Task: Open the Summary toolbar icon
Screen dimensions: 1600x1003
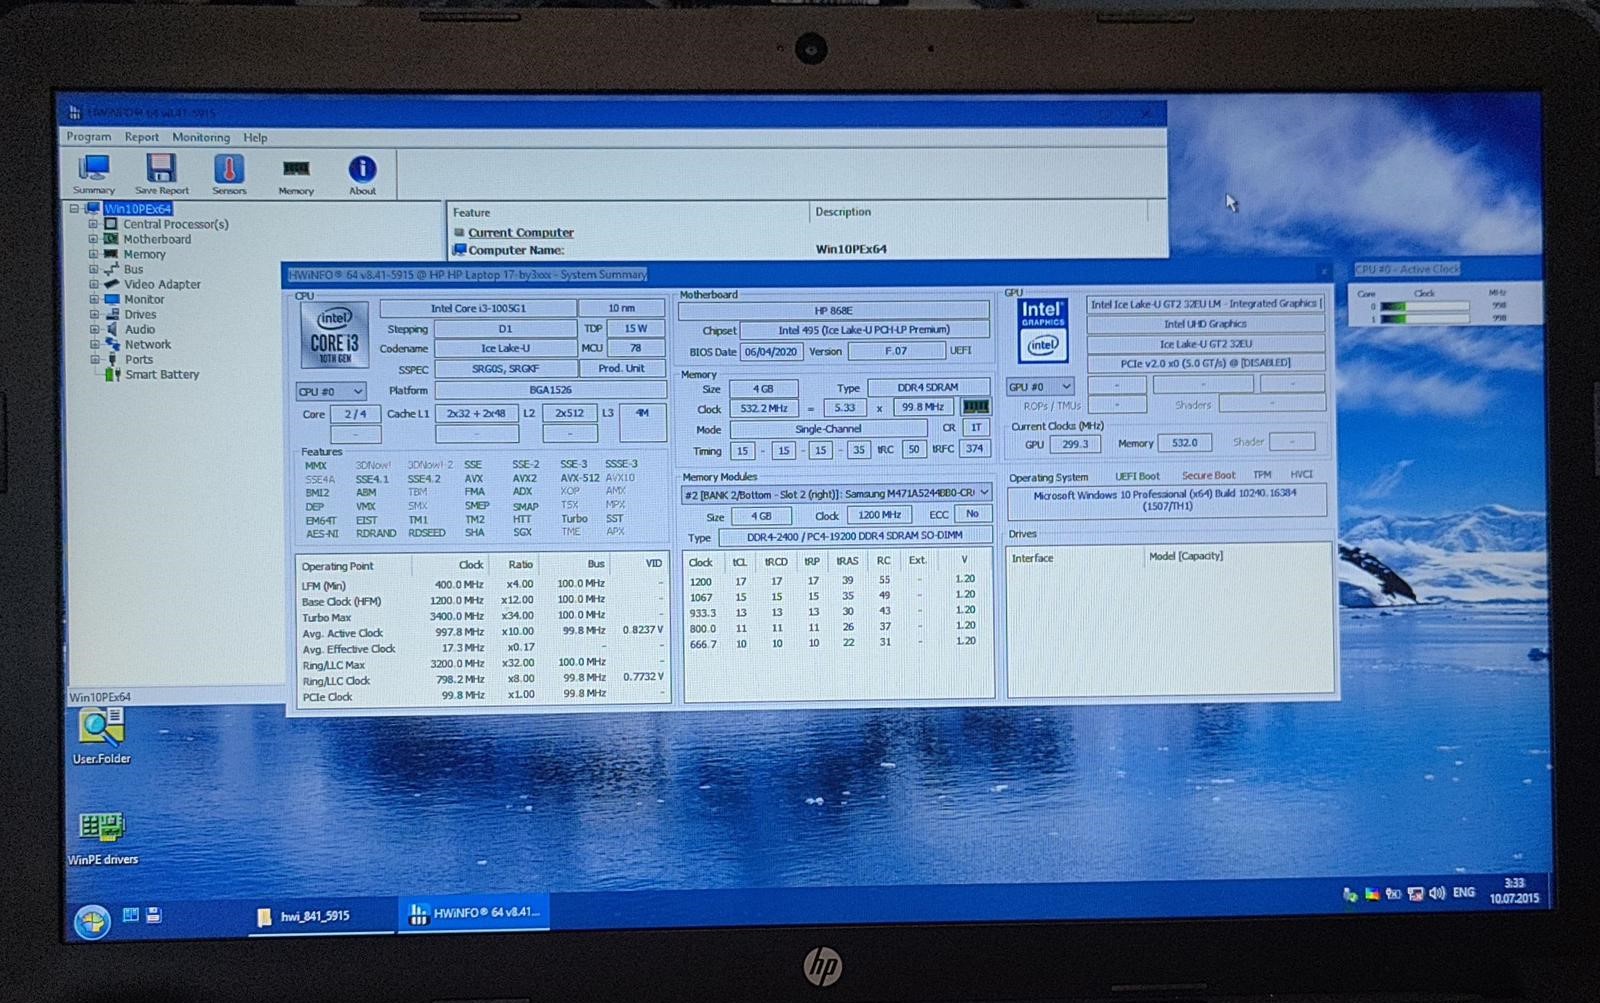Action: [x=94, y=174]
